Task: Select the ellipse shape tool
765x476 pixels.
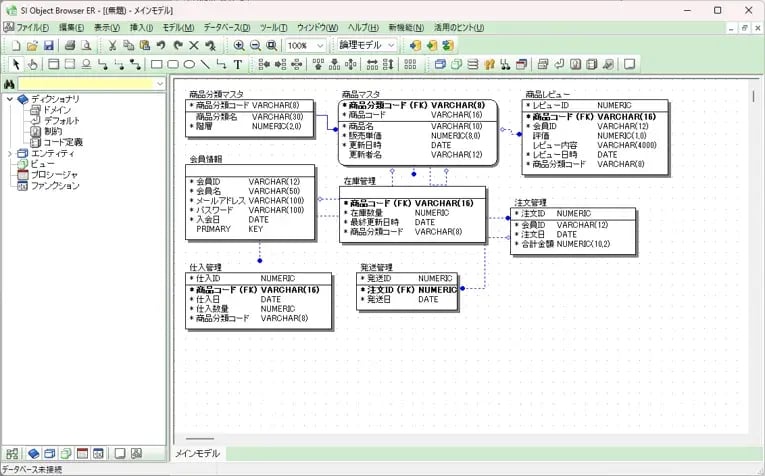Action: point(189,65)
